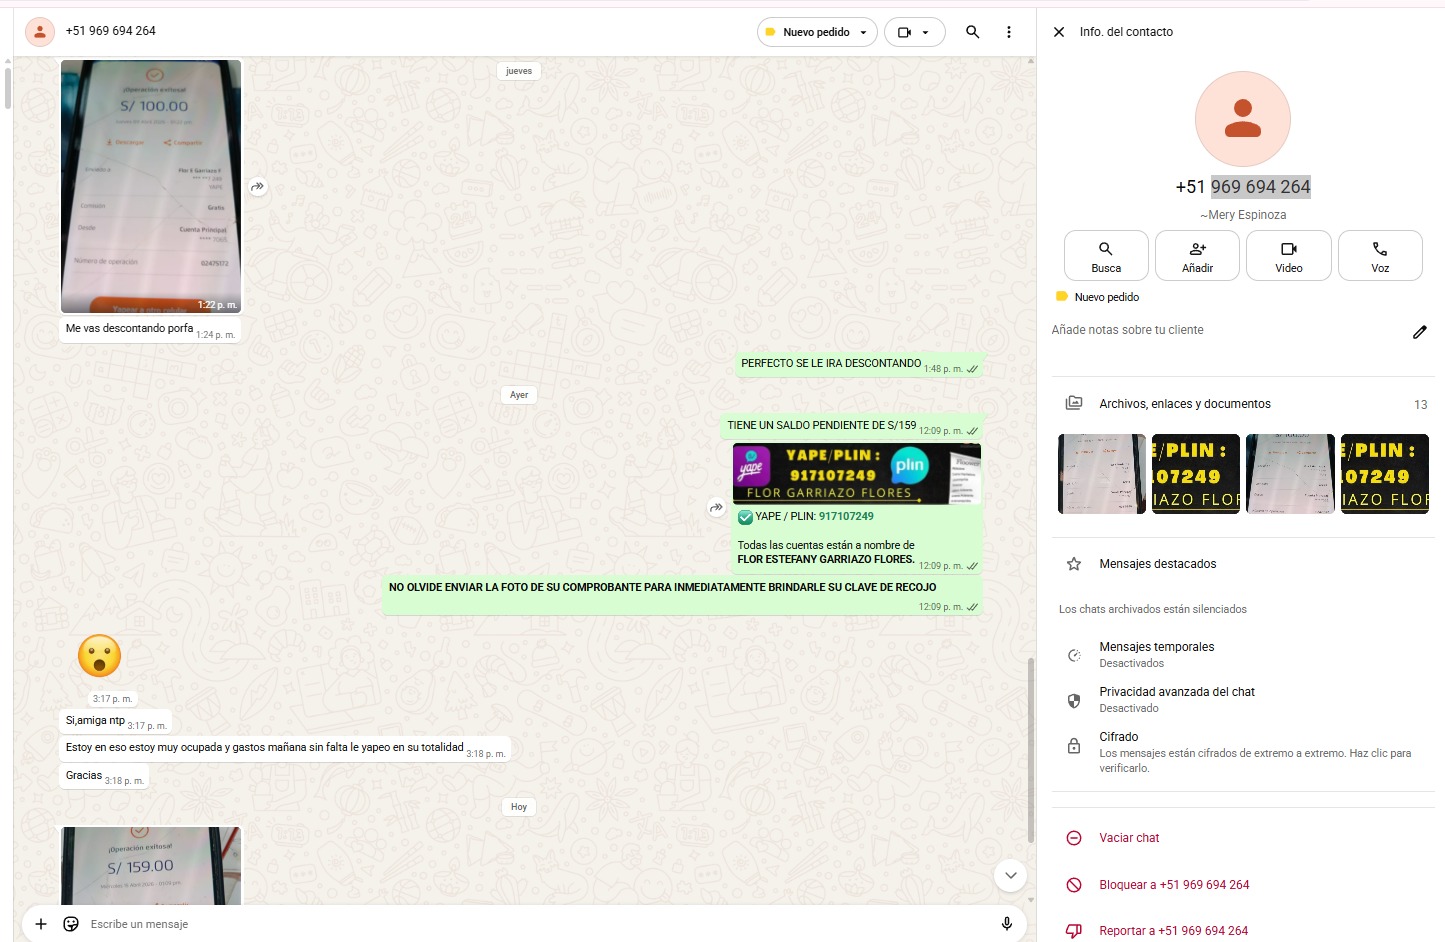Open Mensajes temporales setting
This screenshot has width=1445, height=942.
pyautogui.click(x=1156, y=654)
